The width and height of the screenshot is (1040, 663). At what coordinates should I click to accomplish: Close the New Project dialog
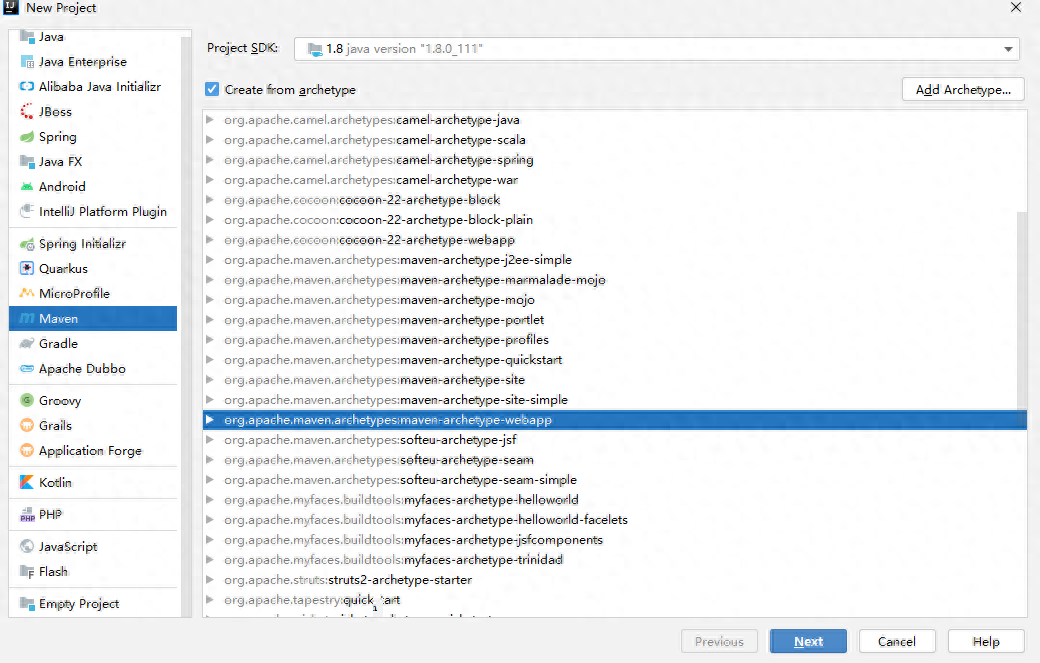pos(1015,7)
